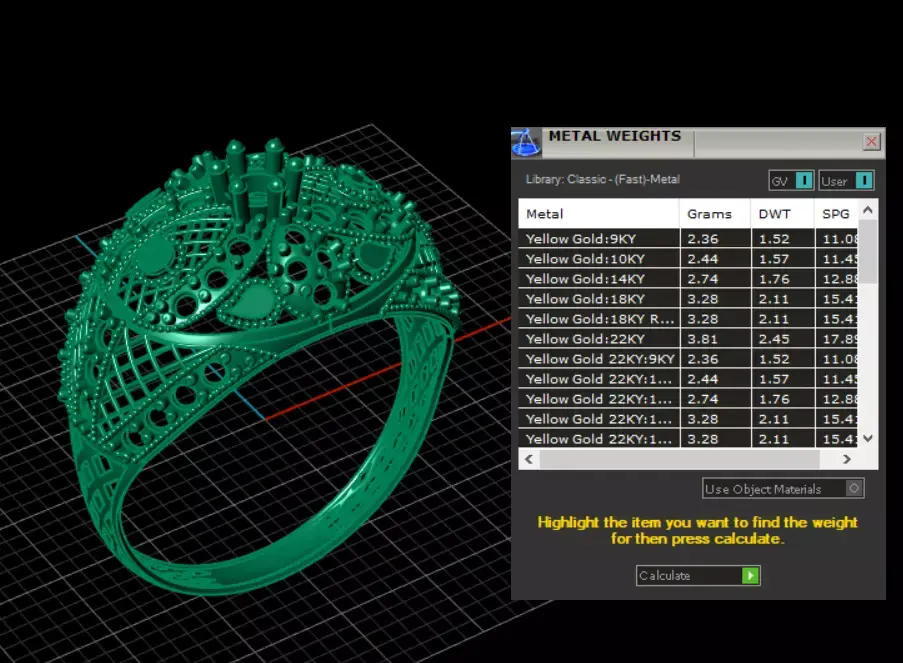
Task: Toggle the GV library switch
Action: (x=791, y=181)
